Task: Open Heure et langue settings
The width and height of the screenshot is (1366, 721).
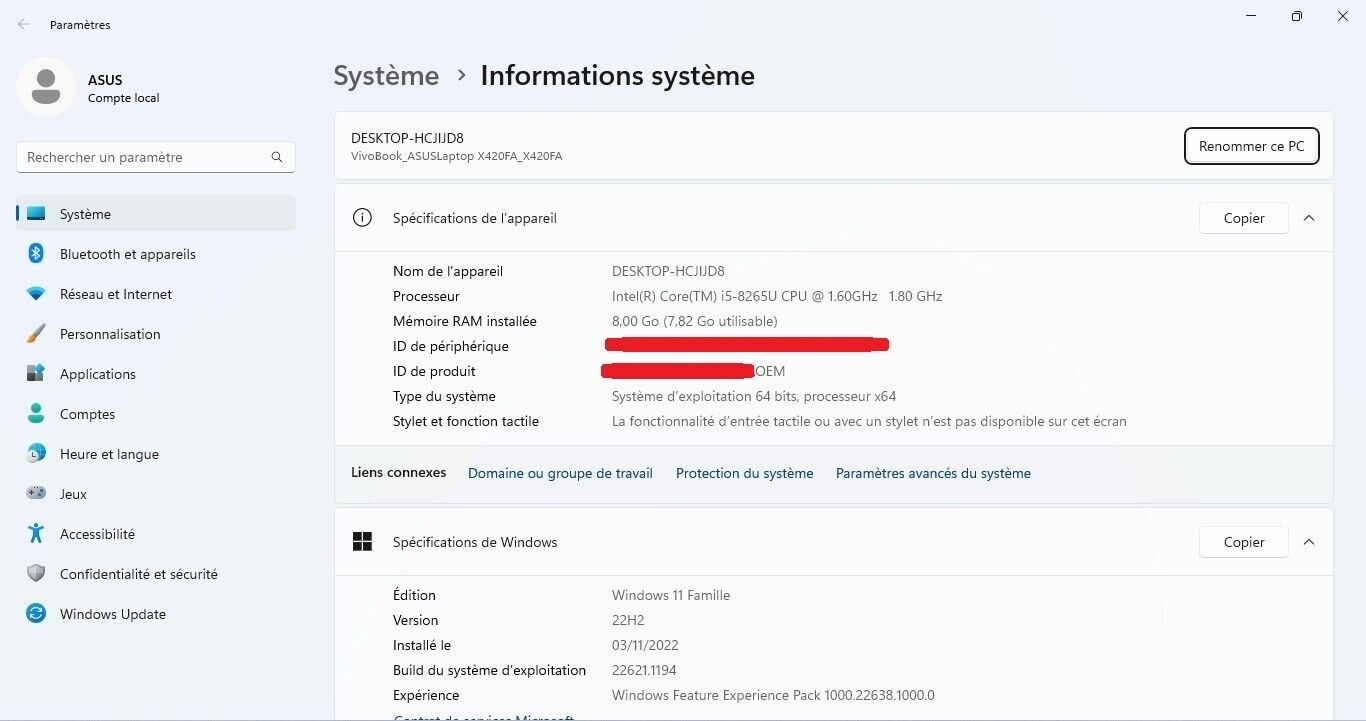Action: [x=156, y=454]
